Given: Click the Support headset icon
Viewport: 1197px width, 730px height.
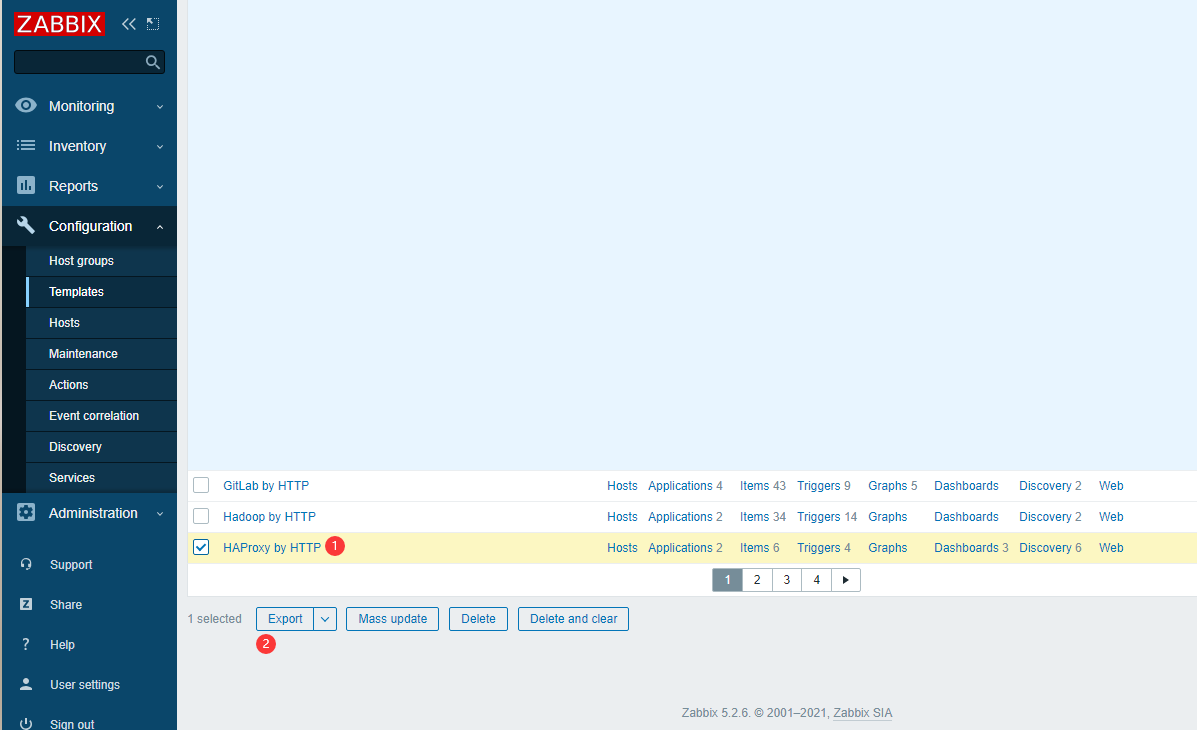Looking at the screenshot, I should pos(26,564).
